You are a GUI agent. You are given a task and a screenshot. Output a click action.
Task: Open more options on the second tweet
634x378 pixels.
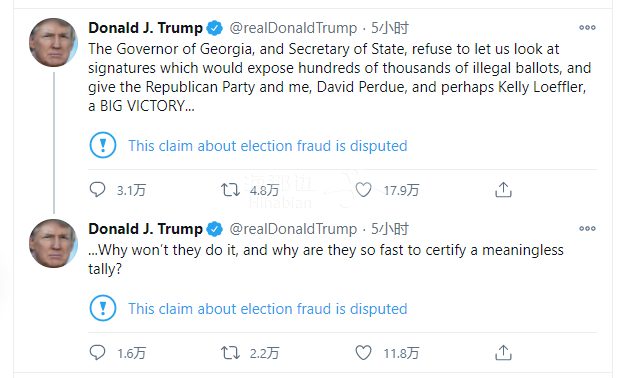[587, 228]
